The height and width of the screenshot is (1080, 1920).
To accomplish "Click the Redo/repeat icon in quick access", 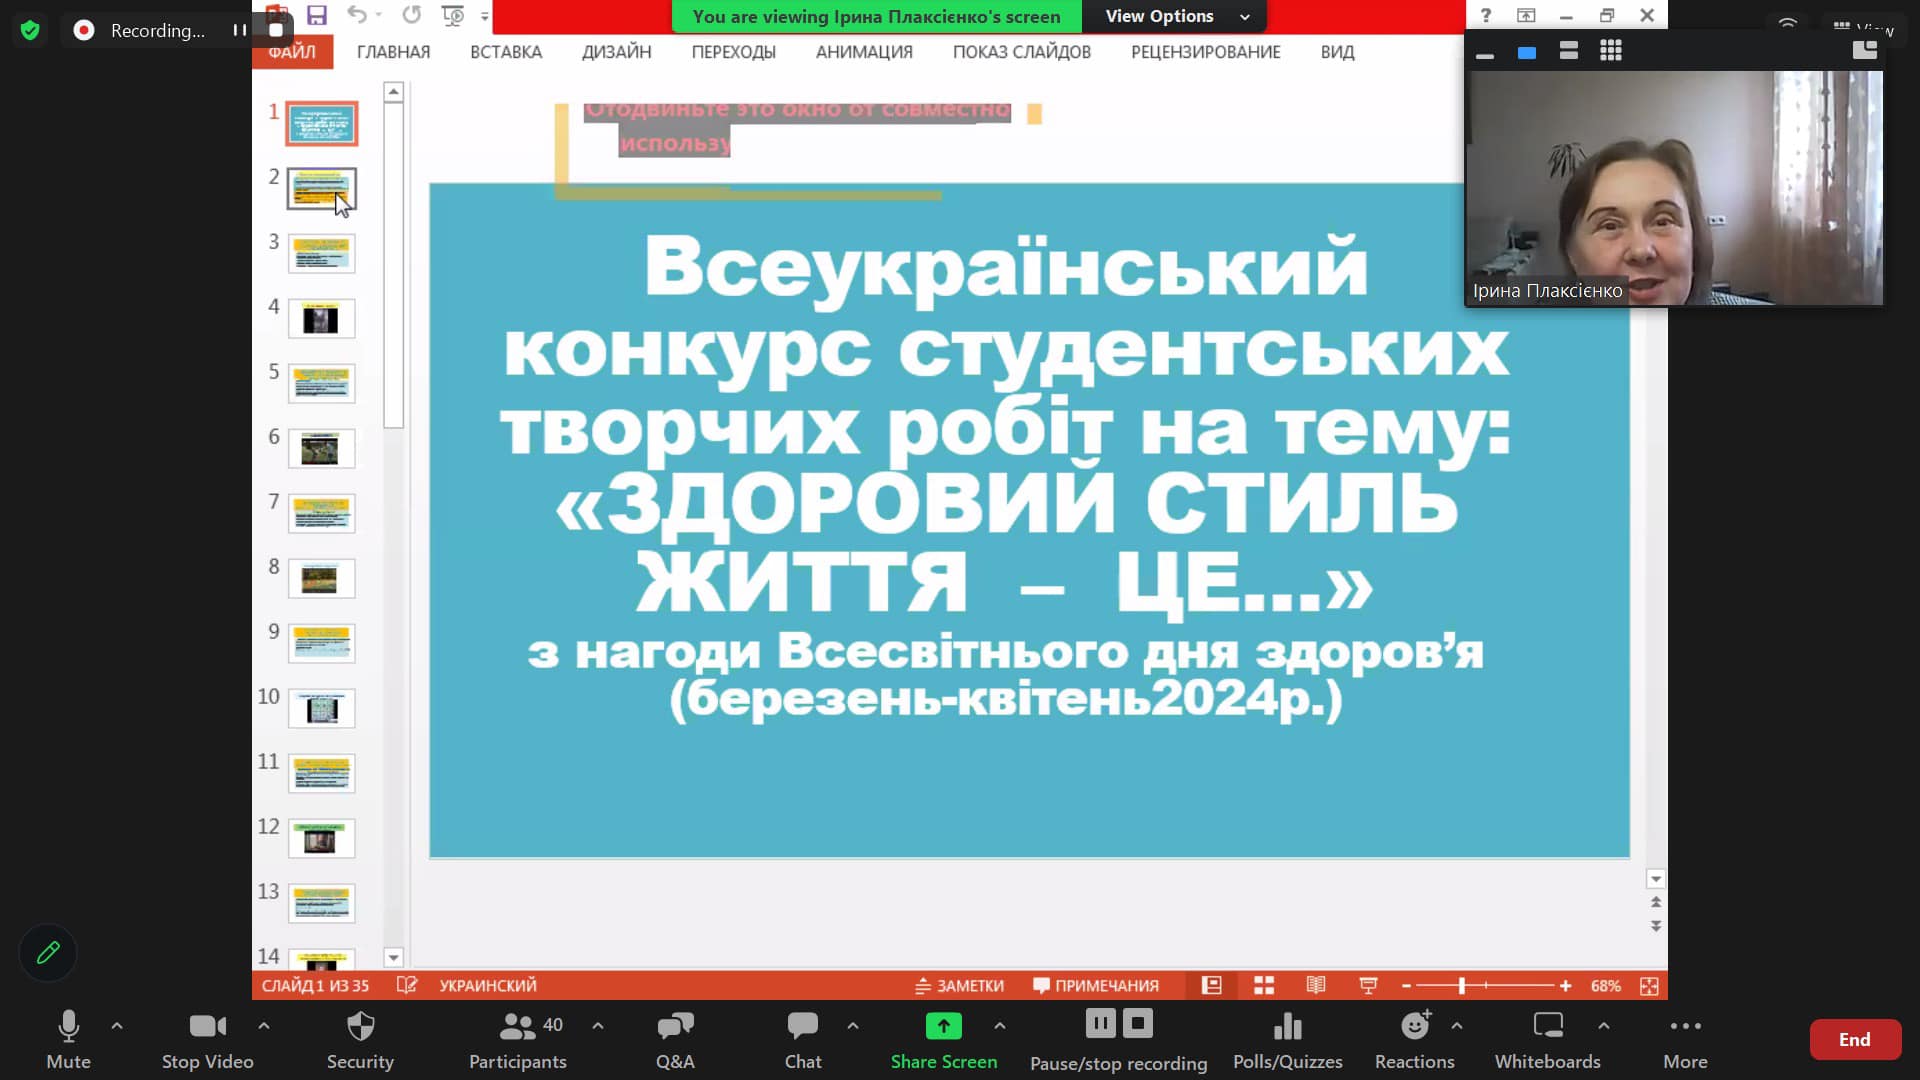I will (411, 15).
